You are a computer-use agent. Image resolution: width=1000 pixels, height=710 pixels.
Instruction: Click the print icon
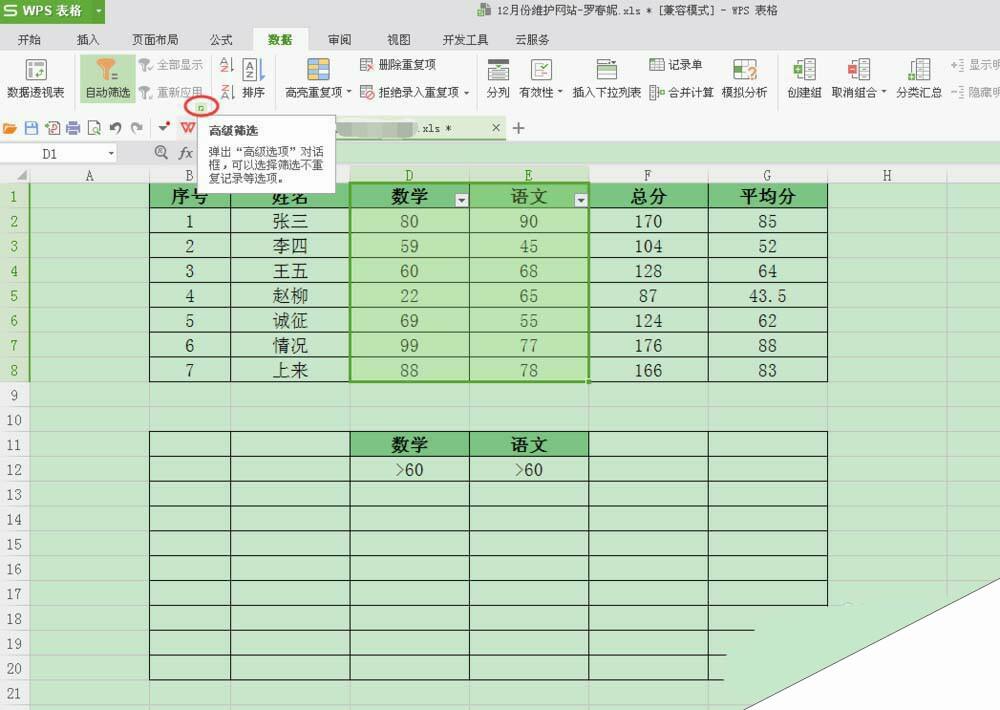73,128
